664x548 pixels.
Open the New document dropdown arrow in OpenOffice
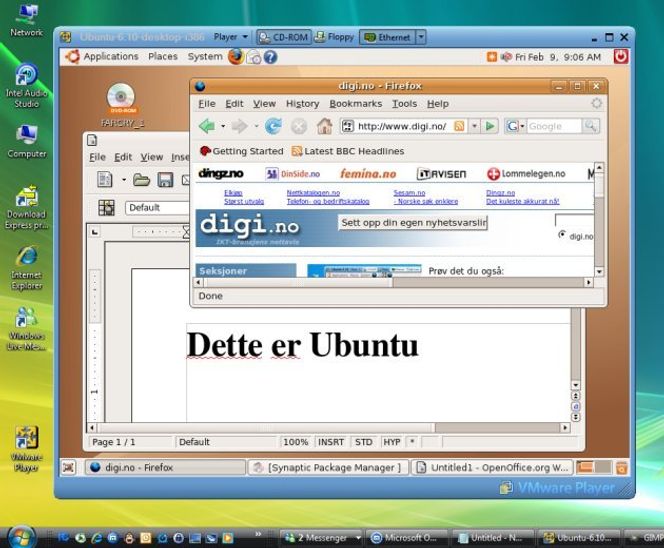point(124,180)
